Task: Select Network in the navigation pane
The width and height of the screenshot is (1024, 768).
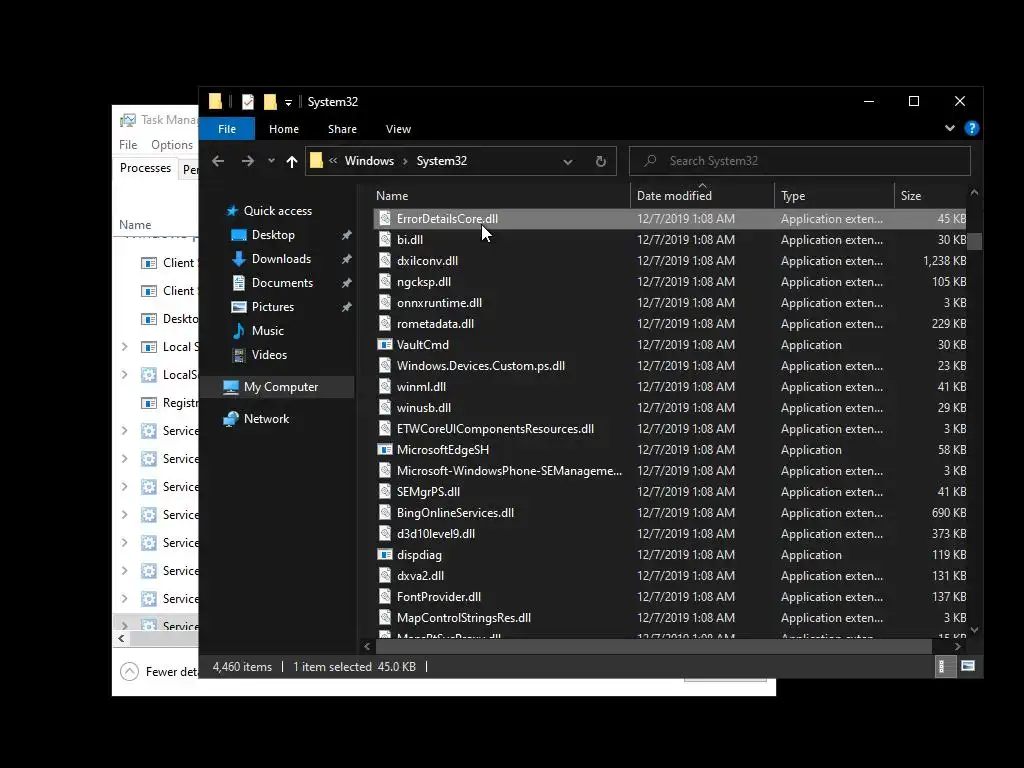Action: [x=266, y=419]
